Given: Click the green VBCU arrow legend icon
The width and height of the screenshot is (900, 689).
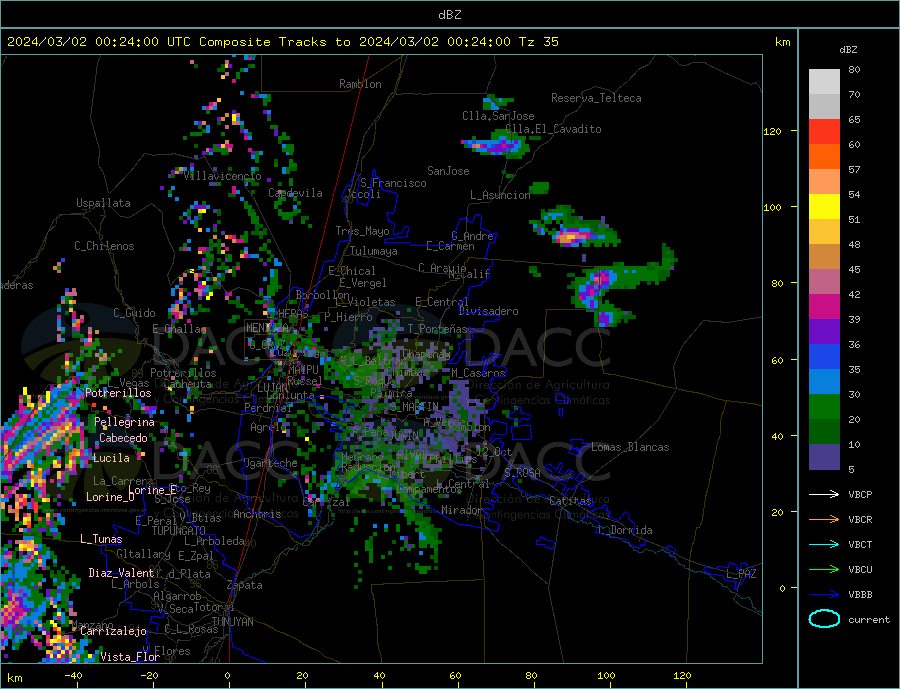Looking at the screenshot, I should pyautogui.click(x=824, y=570).
